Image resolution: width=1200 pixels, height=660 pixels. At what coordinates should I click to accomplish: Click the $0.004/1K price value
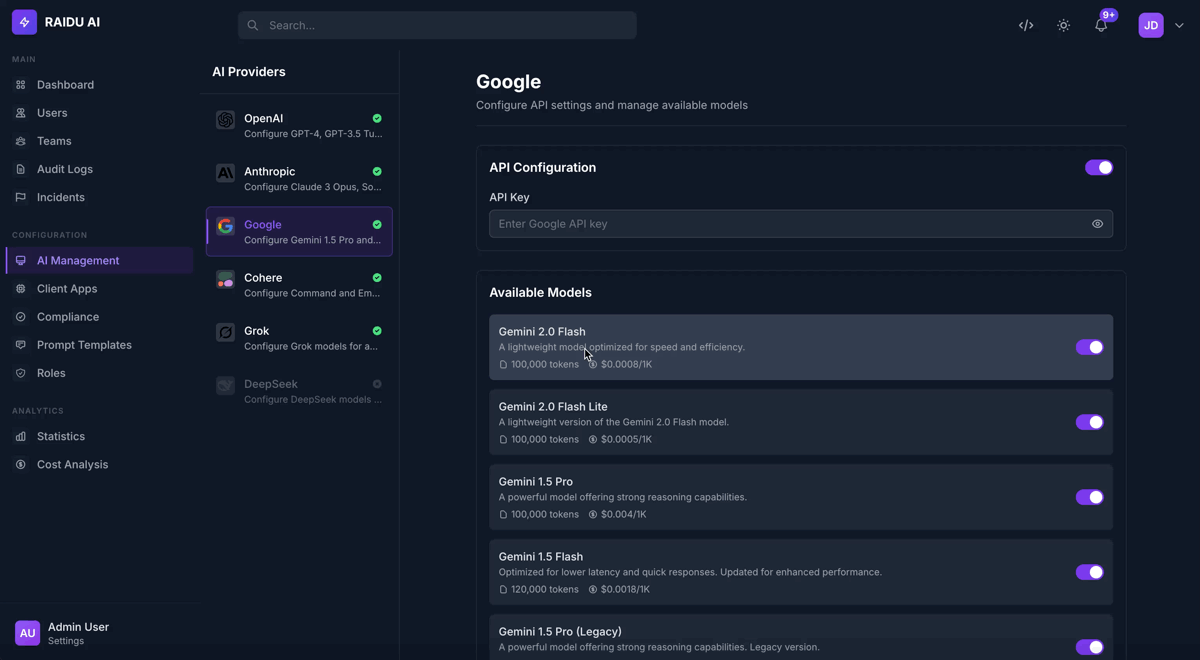[623, 515]
